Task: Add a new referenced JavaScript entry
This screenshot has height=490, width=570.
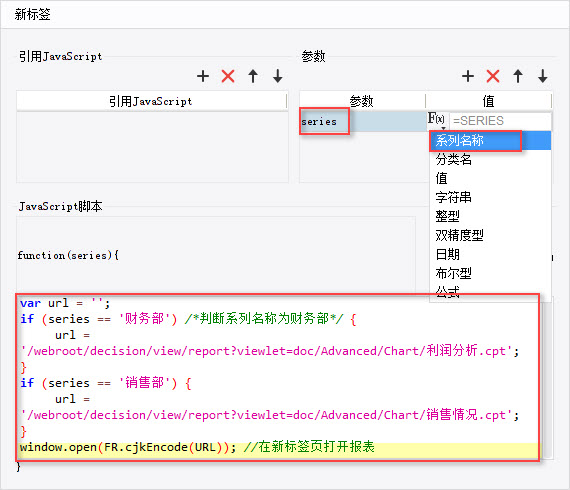Action: (203, 76)
